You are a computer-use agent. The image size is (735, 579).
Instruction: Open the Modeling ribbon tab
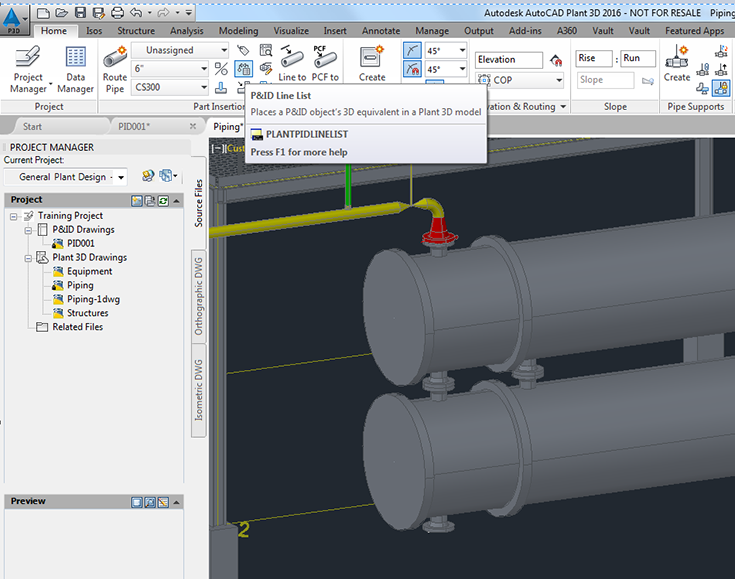(x=238, y=31)
